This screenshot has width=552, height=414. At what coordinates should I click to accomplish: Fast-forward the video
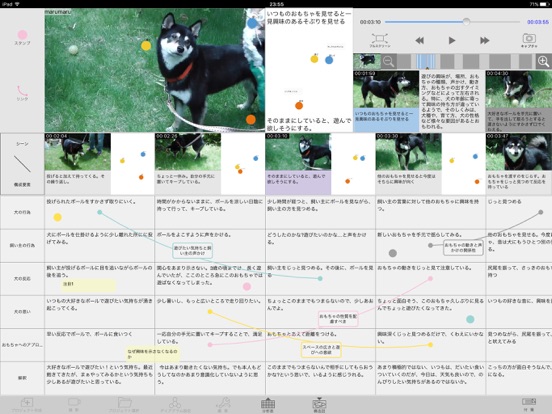point(485,40)
